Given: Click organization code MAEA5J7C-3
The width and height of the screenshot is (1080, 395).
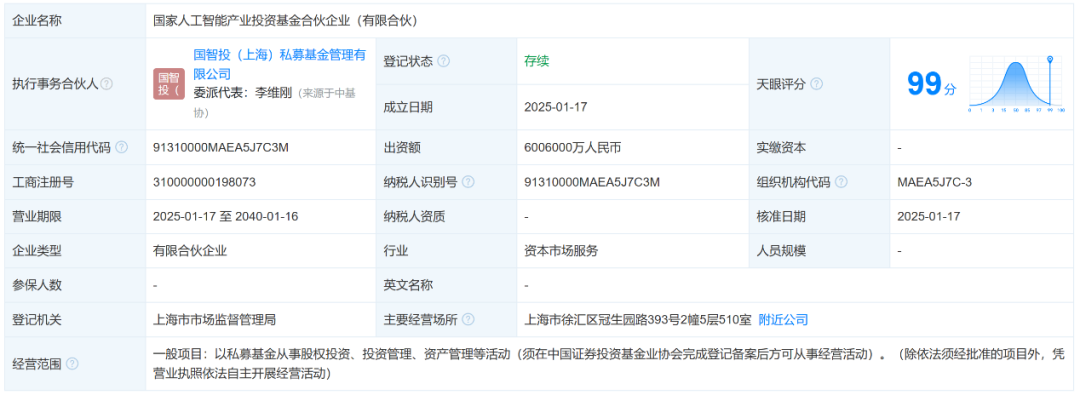Looking at the screenshot, I should pyautogui.click(x=935, y=182).
